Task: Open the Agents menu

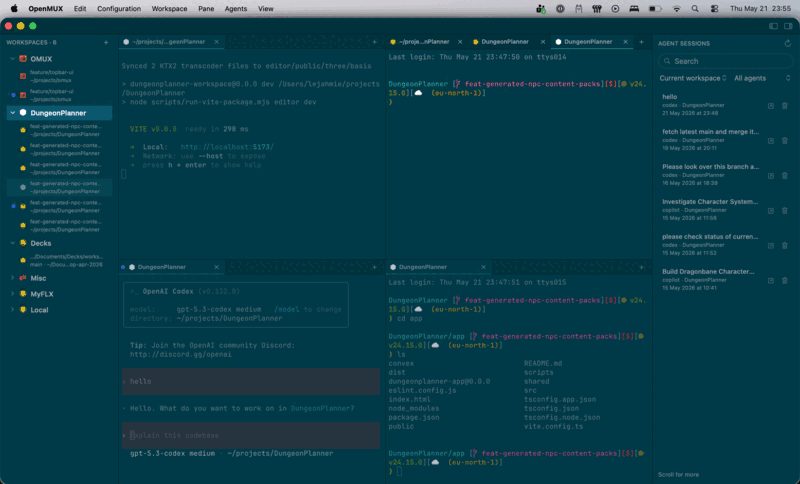Action: (x=236, y=9)
